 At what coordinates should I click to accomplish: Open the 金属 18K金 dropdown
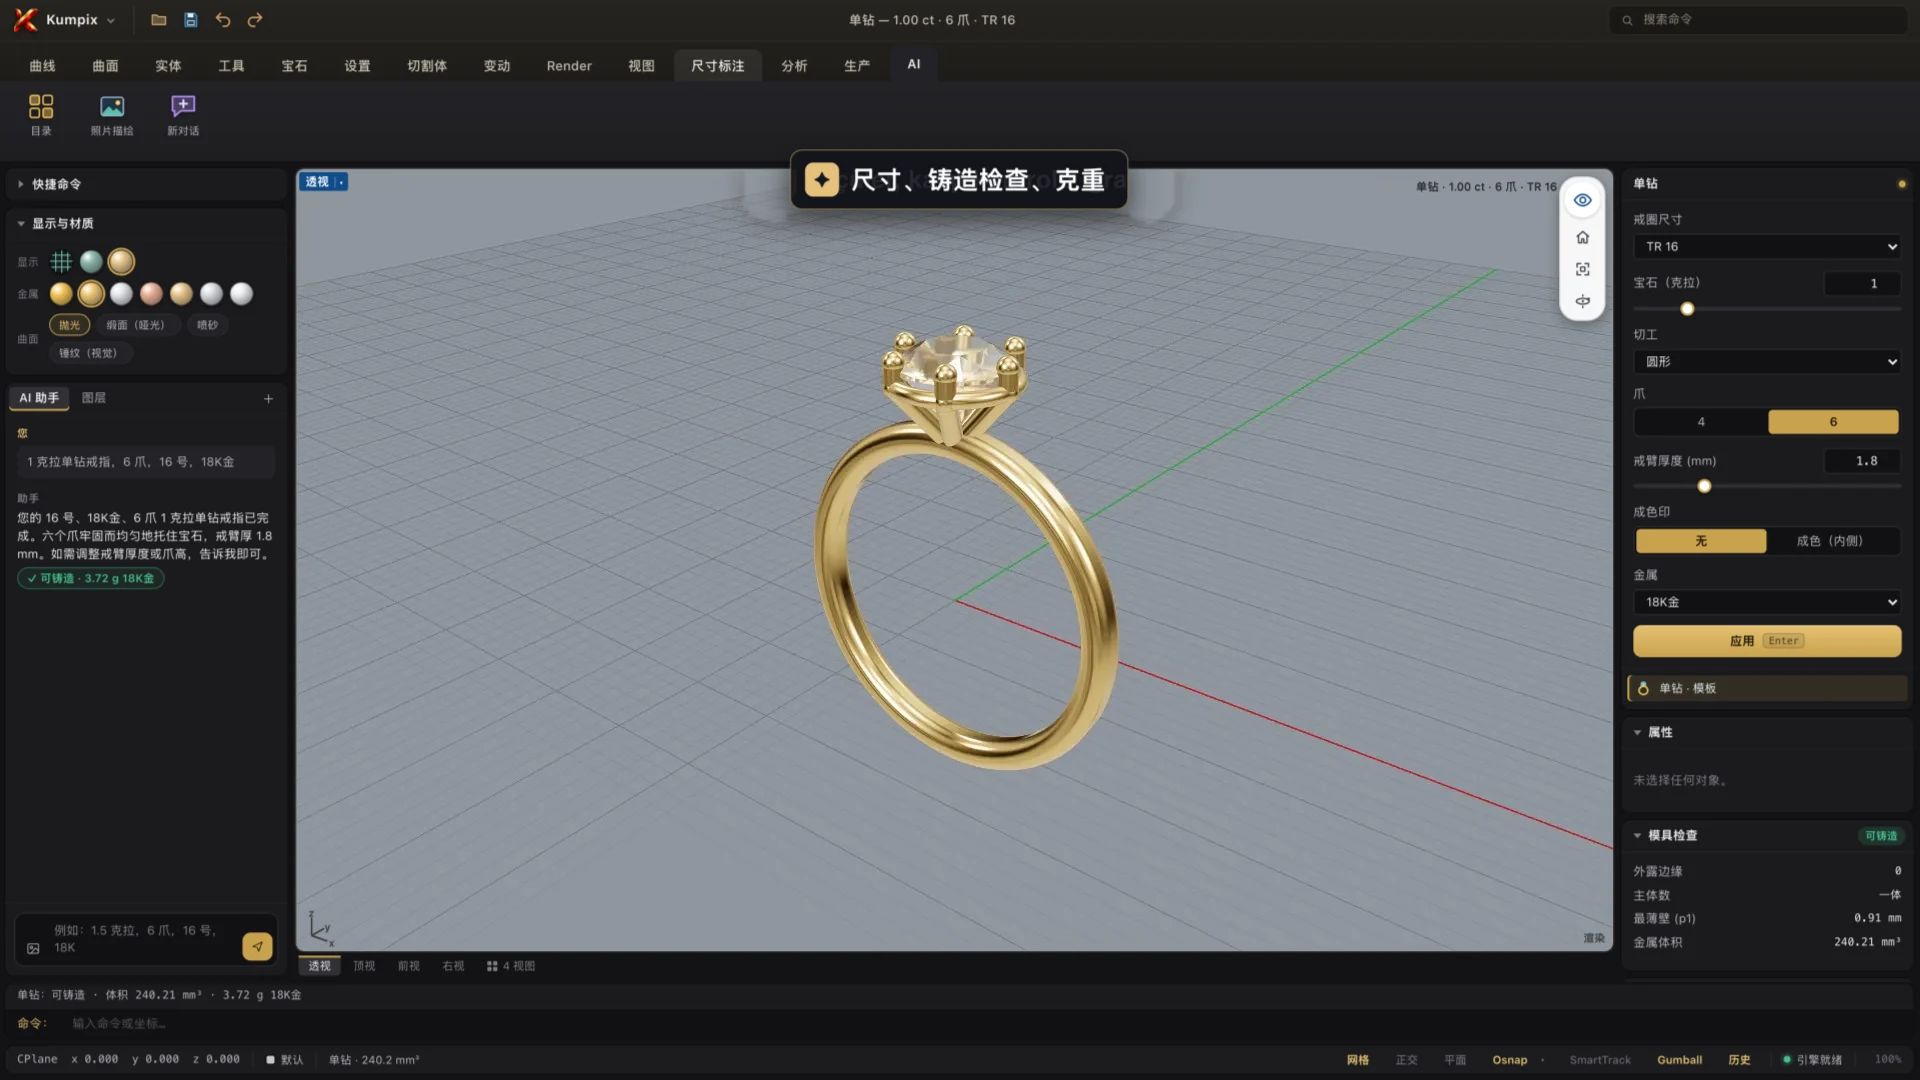click(x=1767, y=602)
